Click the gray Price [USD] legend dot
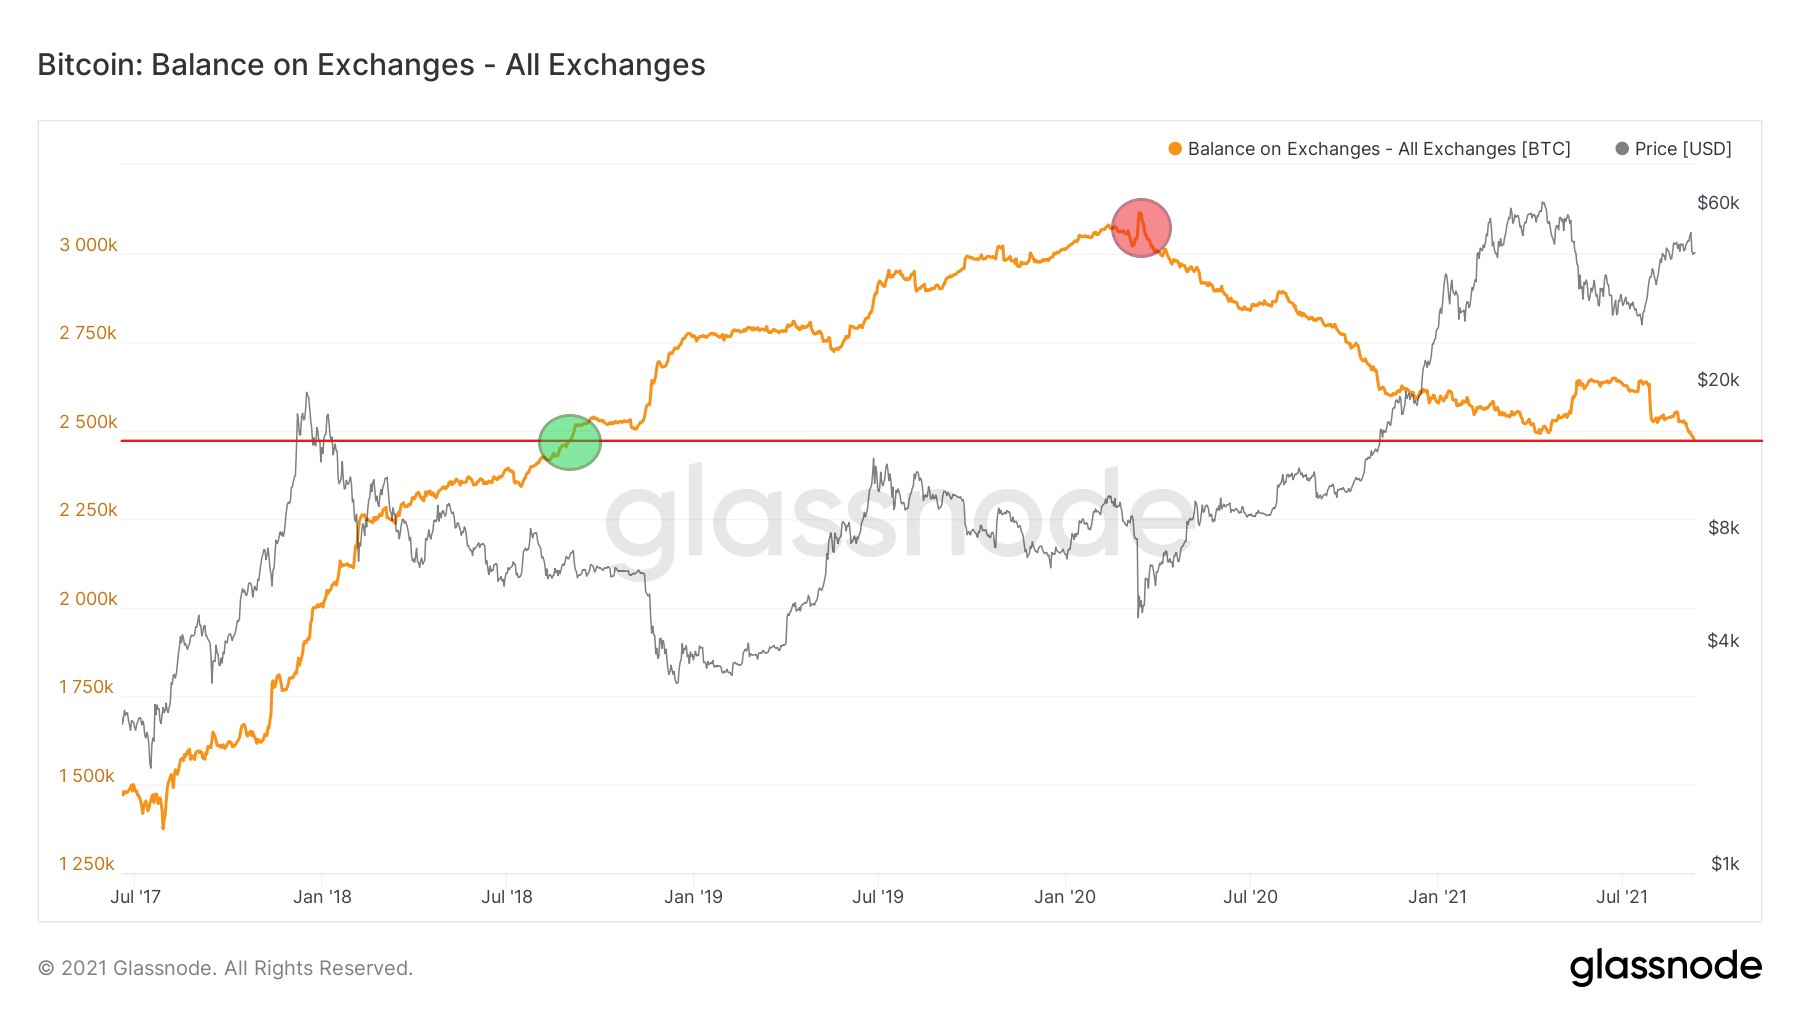The image size is (1800, 1012). [x=1622, y=149]
